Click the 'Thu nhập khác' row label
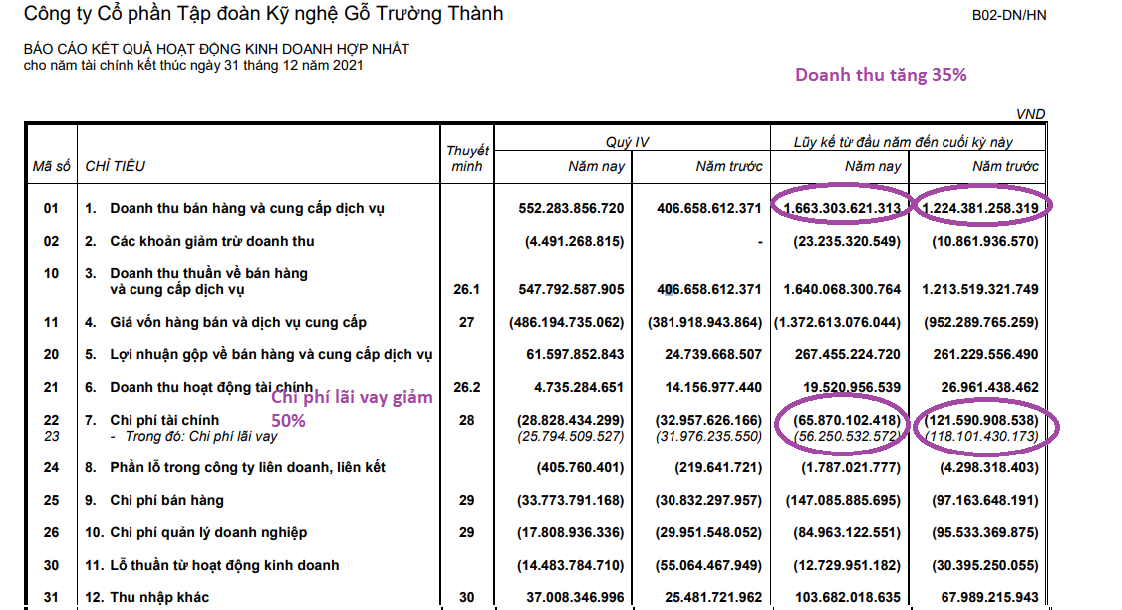Image resolution: width=1122 pixels, height=610 pixels. (161, 597)
